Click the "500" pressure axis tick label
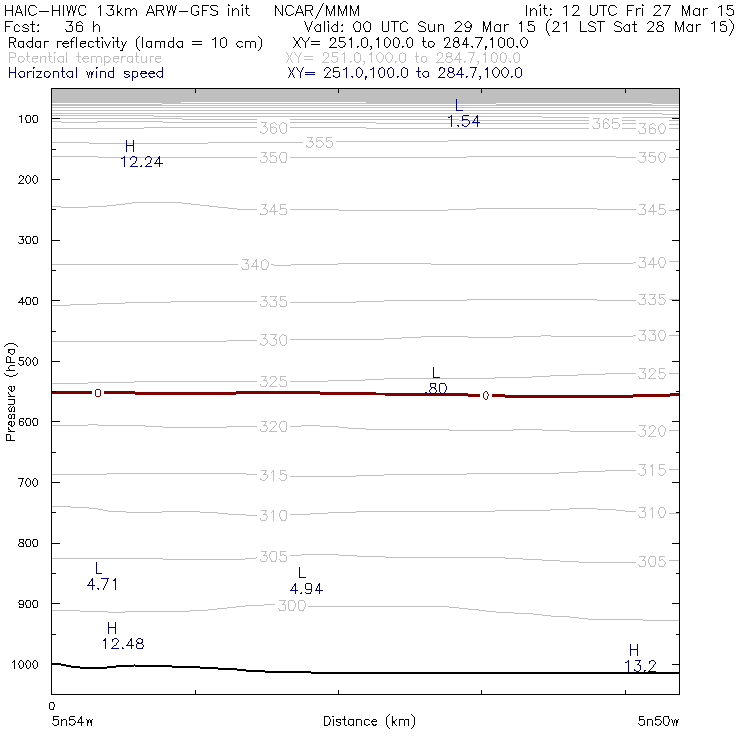740x740 pixels. click(28, 361)
